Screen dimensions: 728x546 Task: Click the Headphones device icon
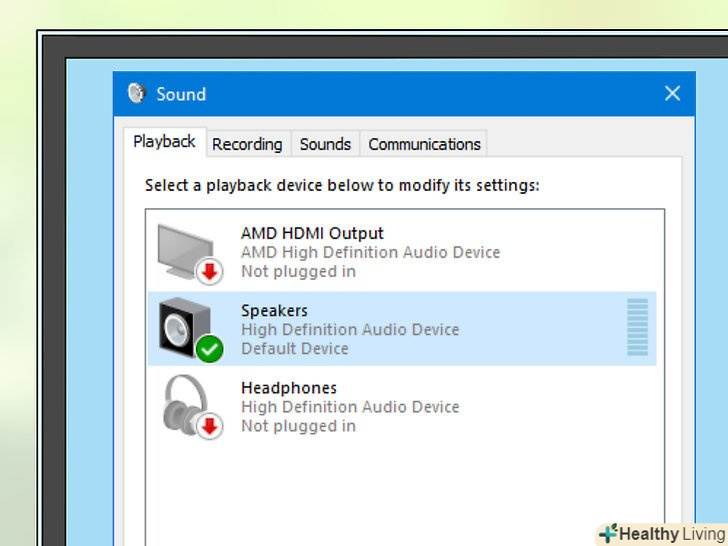185,402
